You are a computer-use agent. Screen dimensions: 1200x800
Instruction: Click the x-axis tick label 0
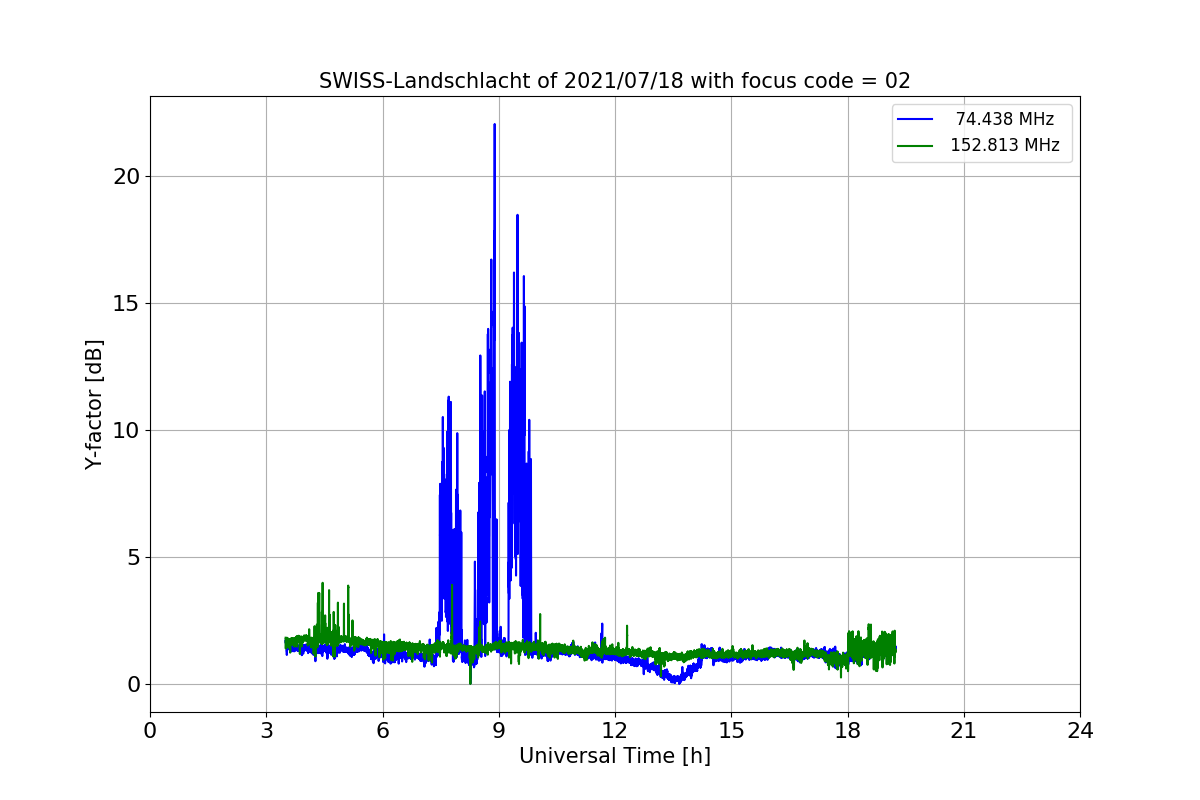pyautogui.click(x=150, y=731)
